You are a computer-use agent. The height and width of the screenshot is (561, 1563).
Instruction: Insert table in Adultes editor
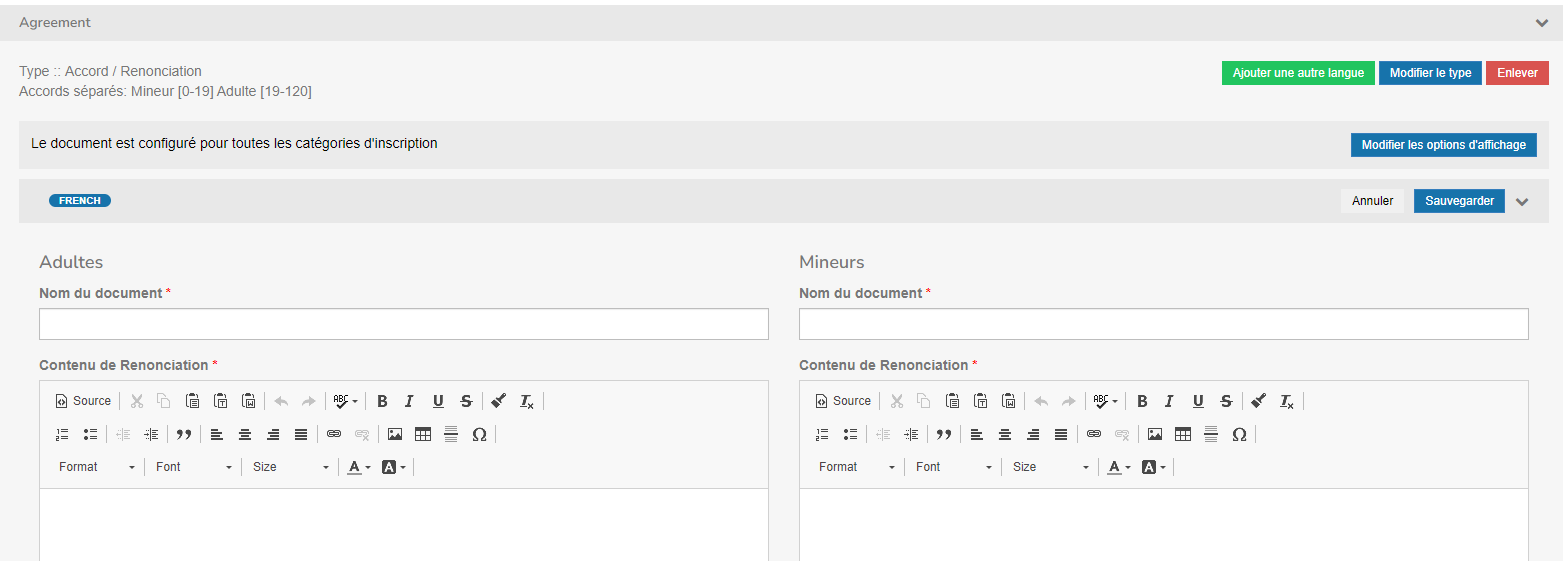tap(423, 434)
